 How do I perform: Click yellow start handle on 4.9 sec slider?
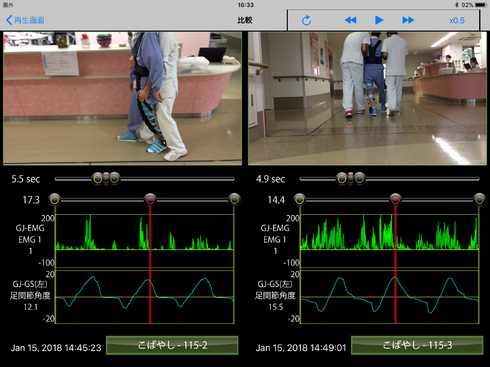(x=342, y=179)
